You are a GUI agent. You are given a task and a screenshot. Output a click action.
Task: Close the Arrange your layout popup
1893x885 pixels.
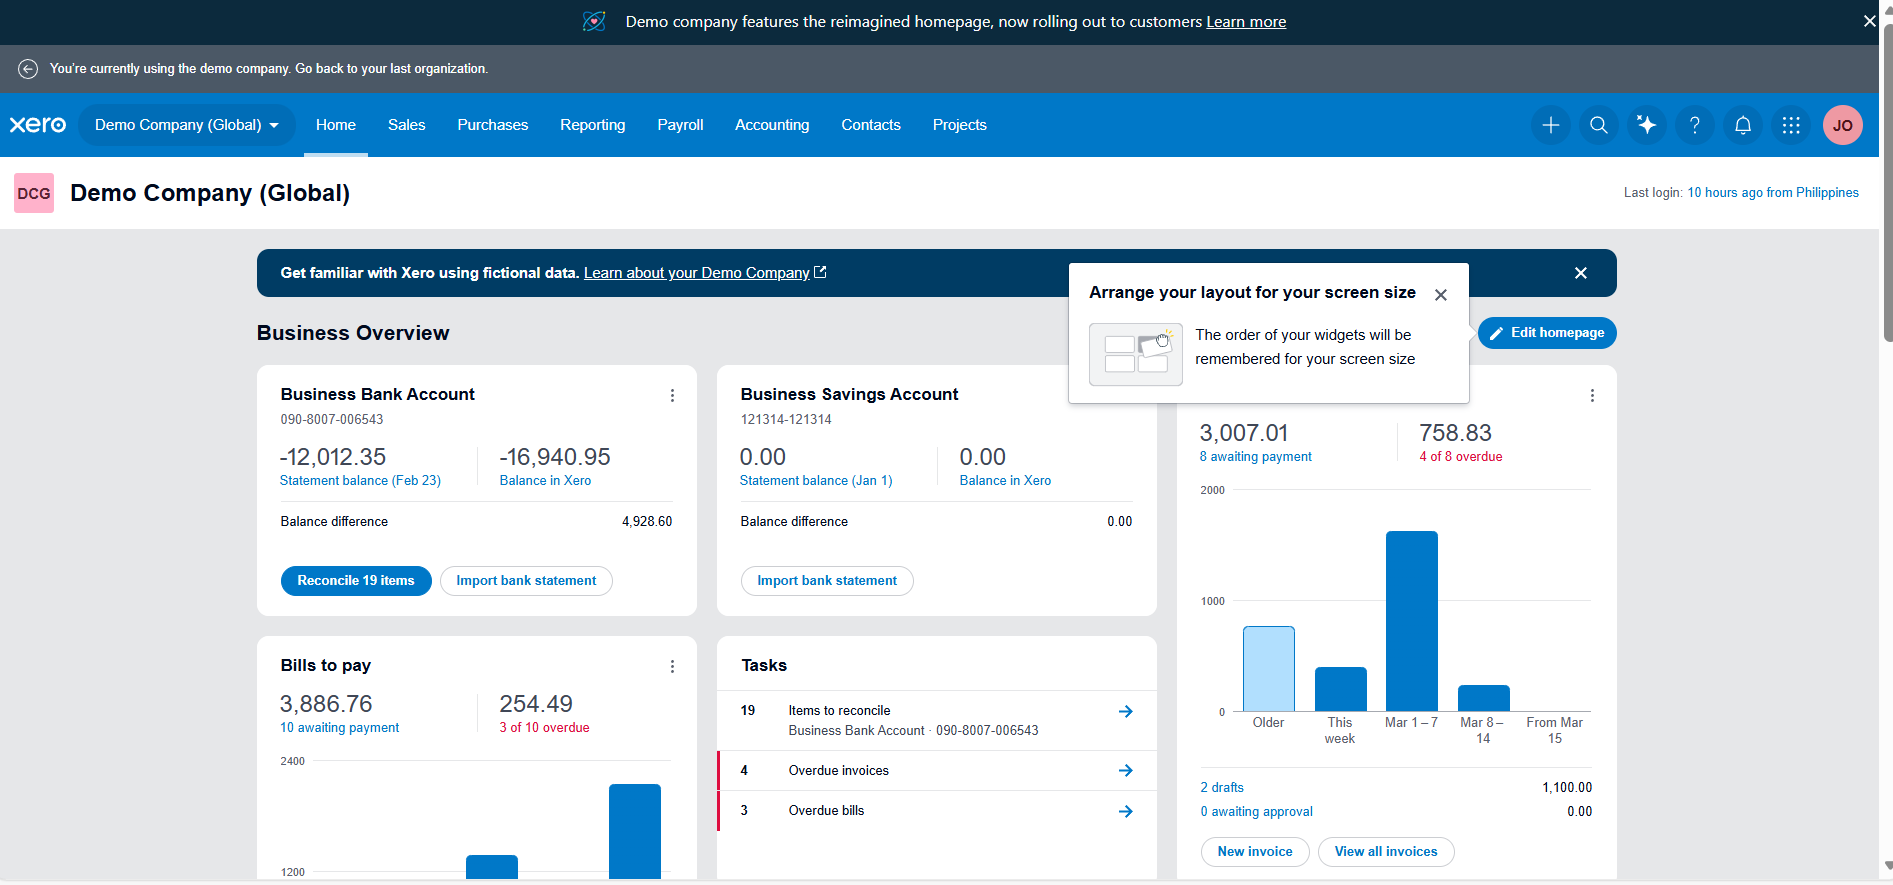[1440, 295]
